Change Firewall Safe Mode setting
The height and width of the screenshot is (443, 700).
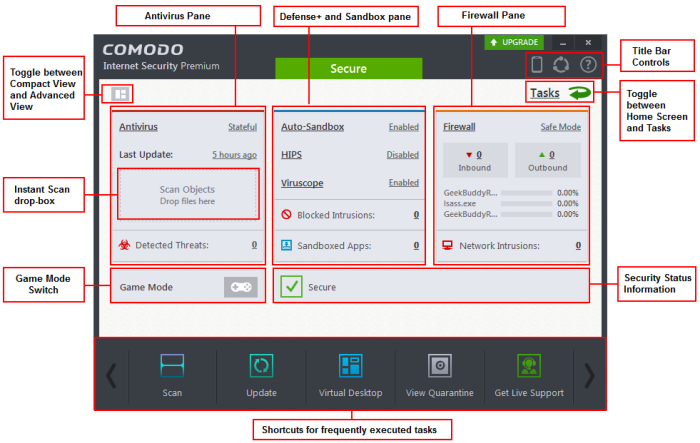[x=561, y=127]
